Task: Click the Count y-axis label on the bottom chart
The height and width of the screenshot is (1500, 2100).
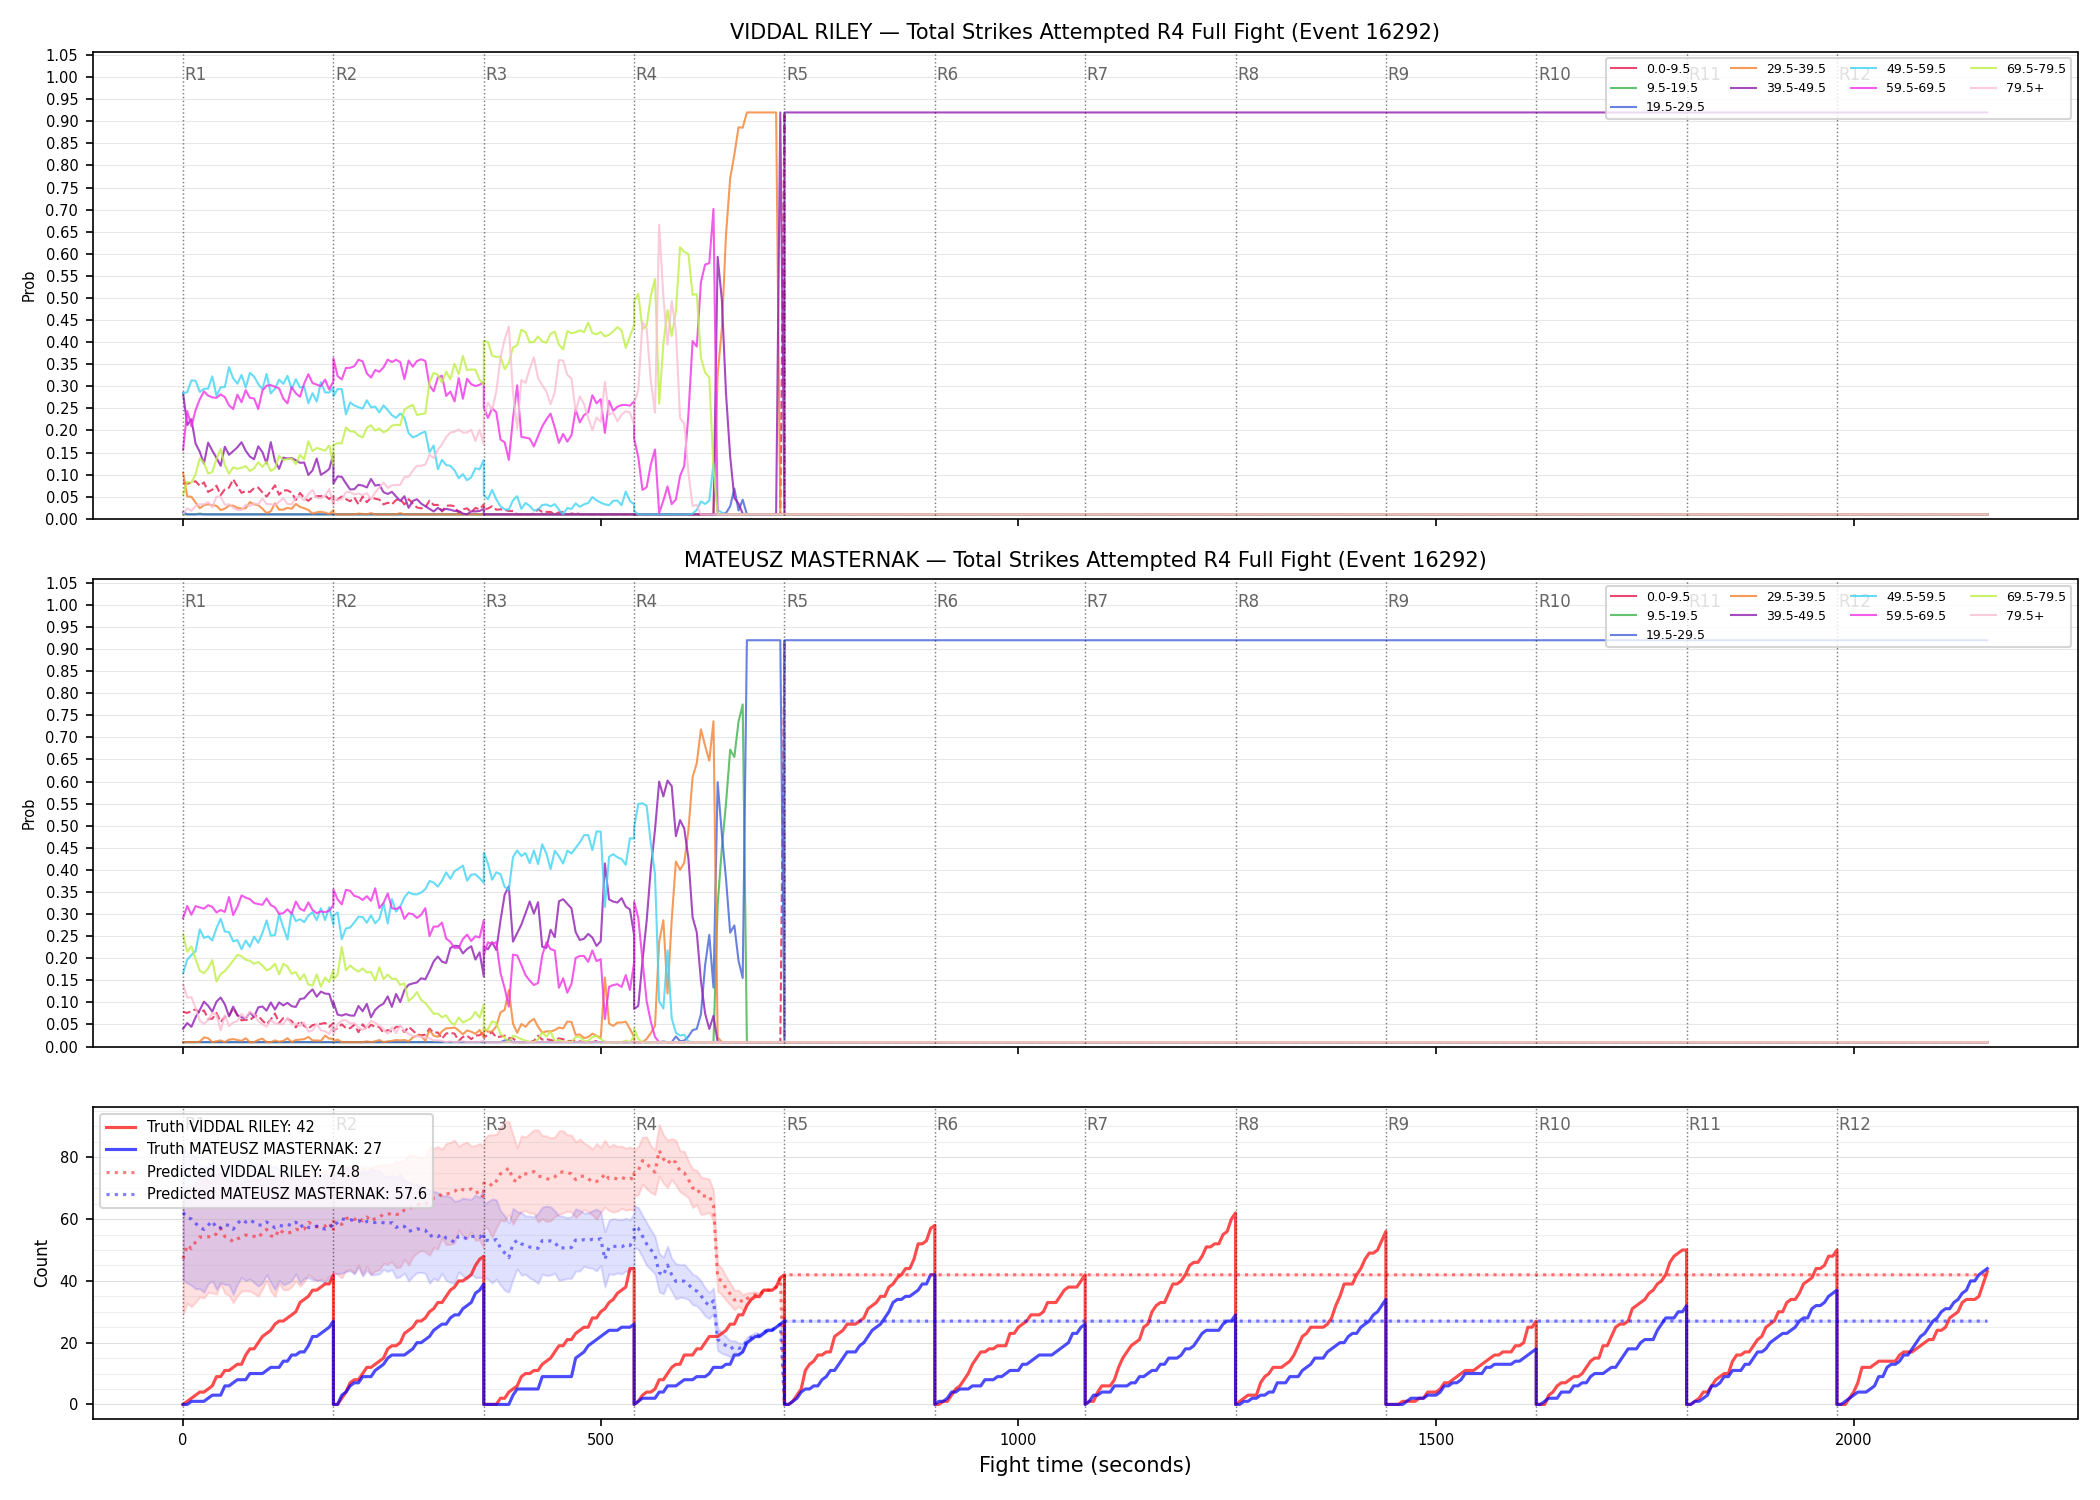Action: [x=41, y=1263]
